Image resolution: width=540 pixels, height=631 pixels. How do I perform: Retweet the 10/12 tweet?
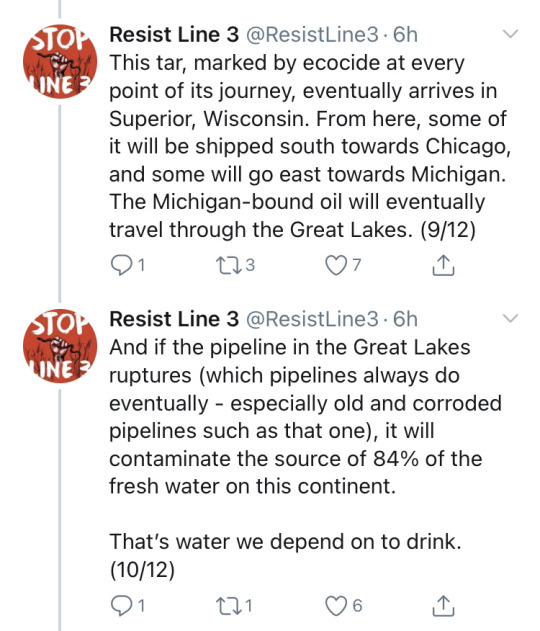pos(227,606)
